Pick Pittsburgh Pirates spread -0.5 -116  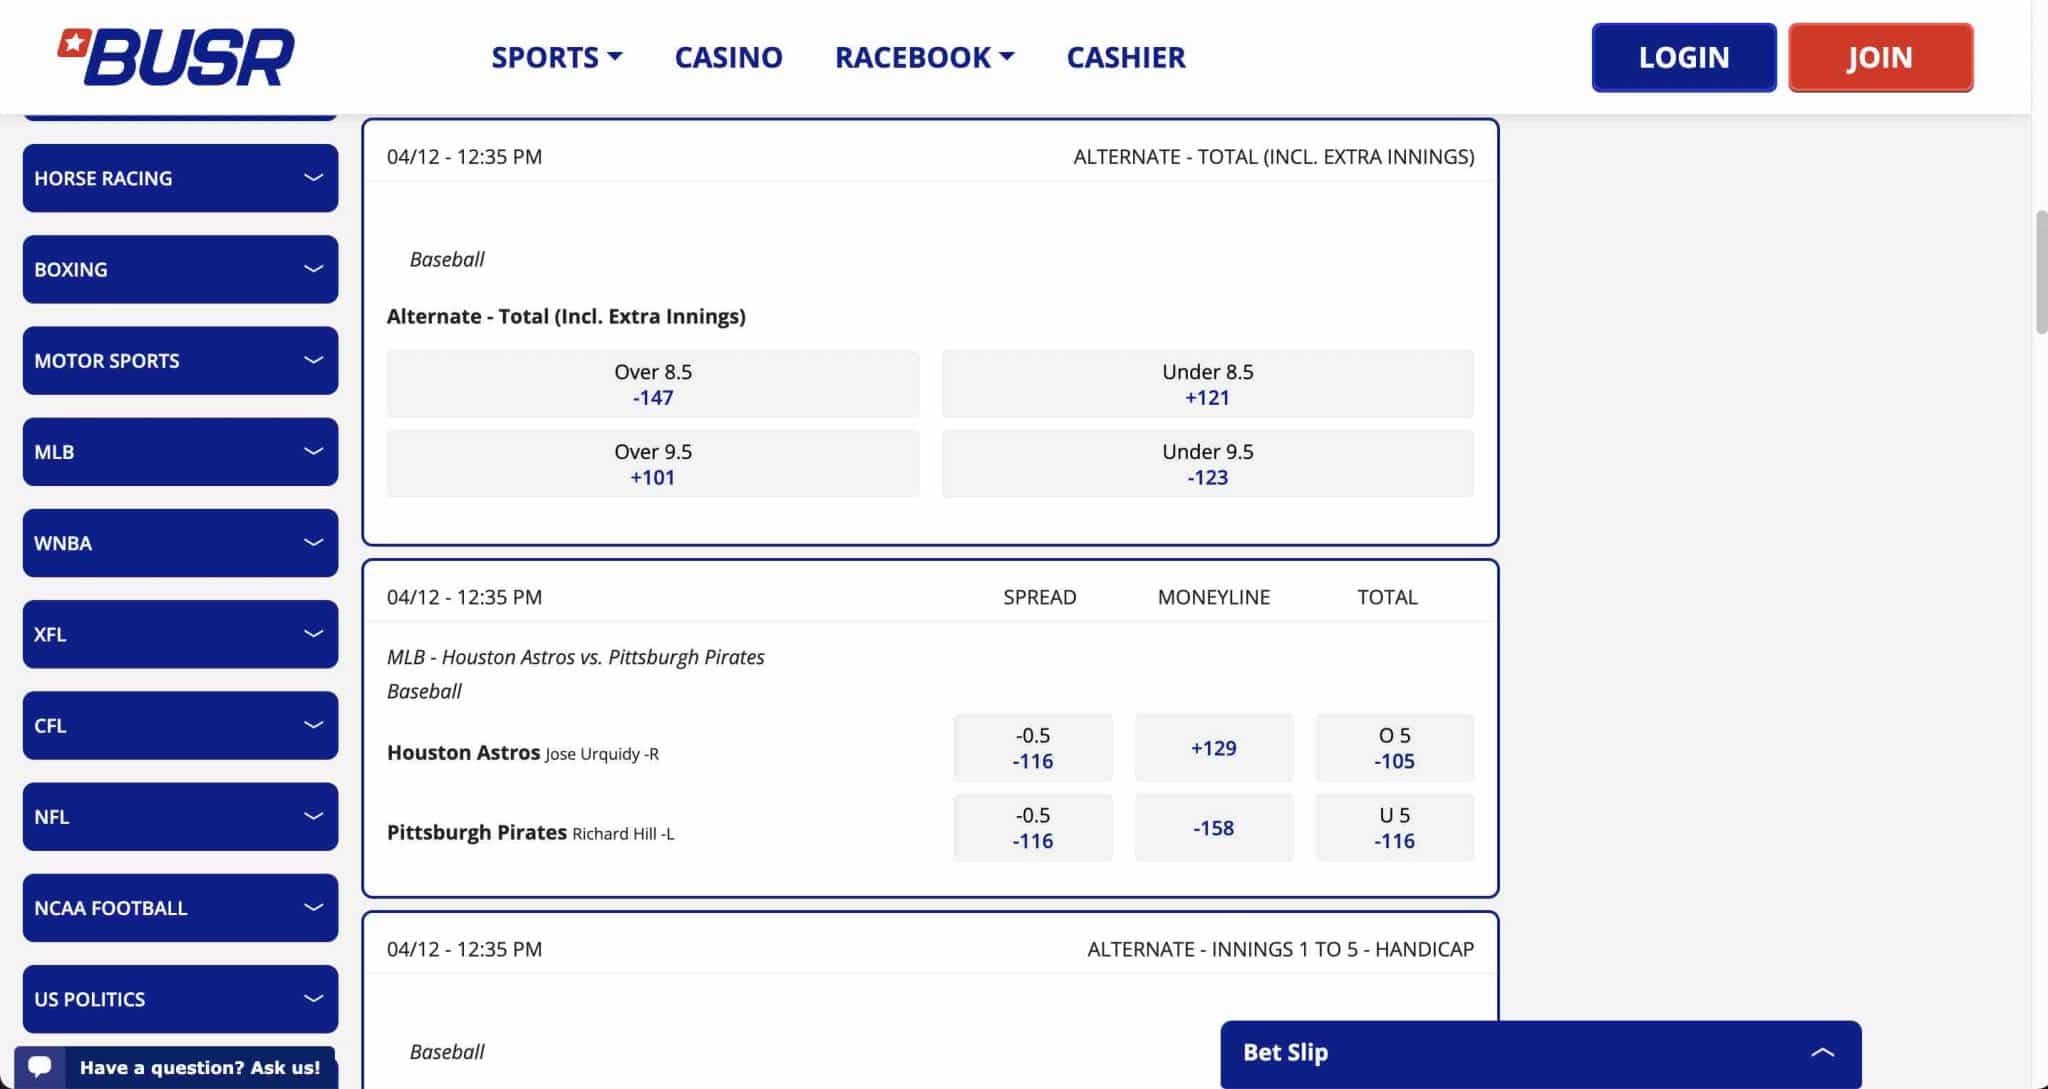point(1033,828)
